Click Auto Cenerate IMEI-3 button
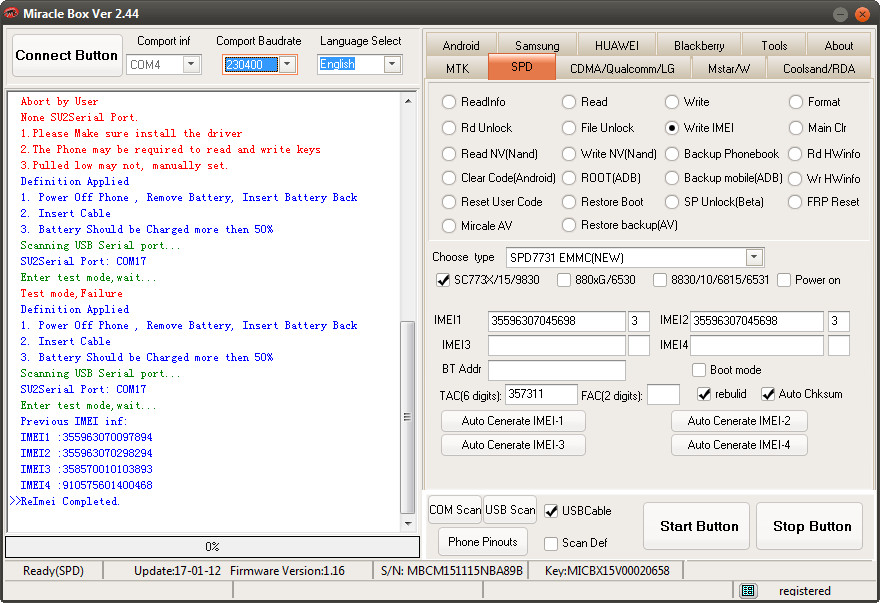880x603 pixels. coord(513,445)
